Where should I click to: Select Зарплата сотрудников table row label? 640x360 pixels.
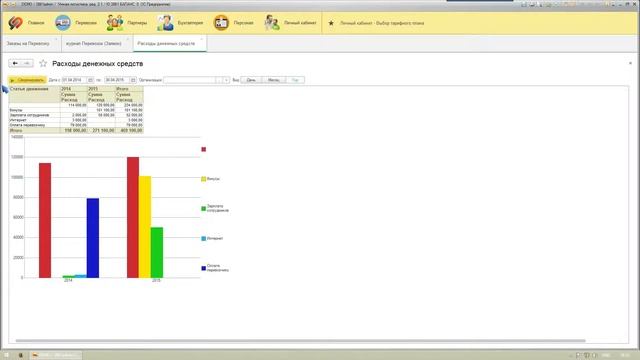coord(34,115)
